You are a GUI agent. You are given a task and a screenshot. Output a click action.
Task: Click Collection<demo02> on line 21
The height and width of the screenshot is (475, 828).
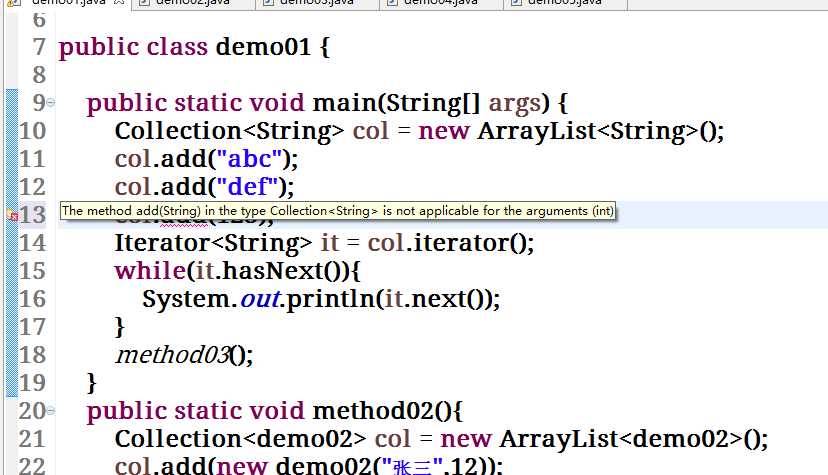point(240,439)
